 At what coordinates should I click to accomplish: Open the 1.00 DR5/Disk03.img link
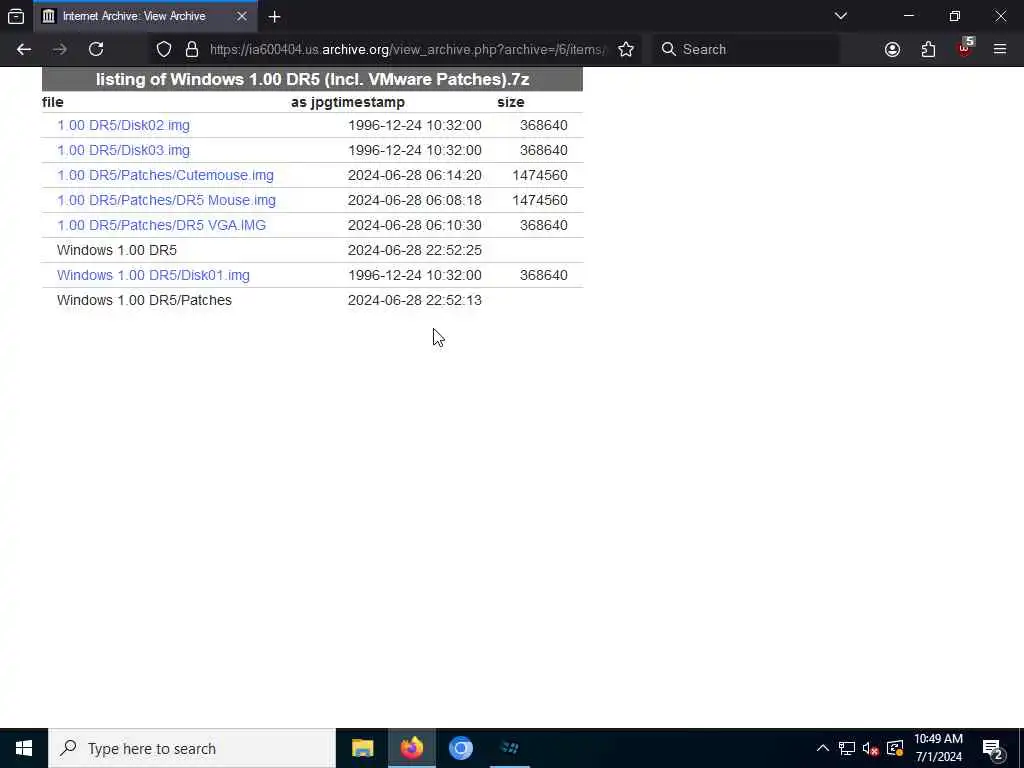(123, 150)
